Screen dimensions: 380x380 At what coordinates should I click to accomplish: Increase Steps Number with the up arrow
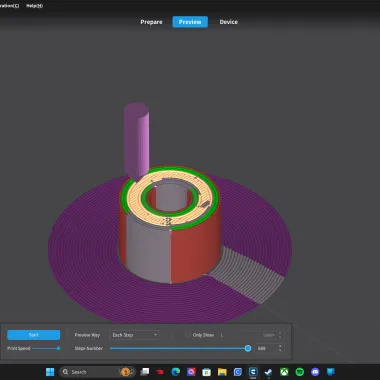pyautogui.click(x=280, y=346)
